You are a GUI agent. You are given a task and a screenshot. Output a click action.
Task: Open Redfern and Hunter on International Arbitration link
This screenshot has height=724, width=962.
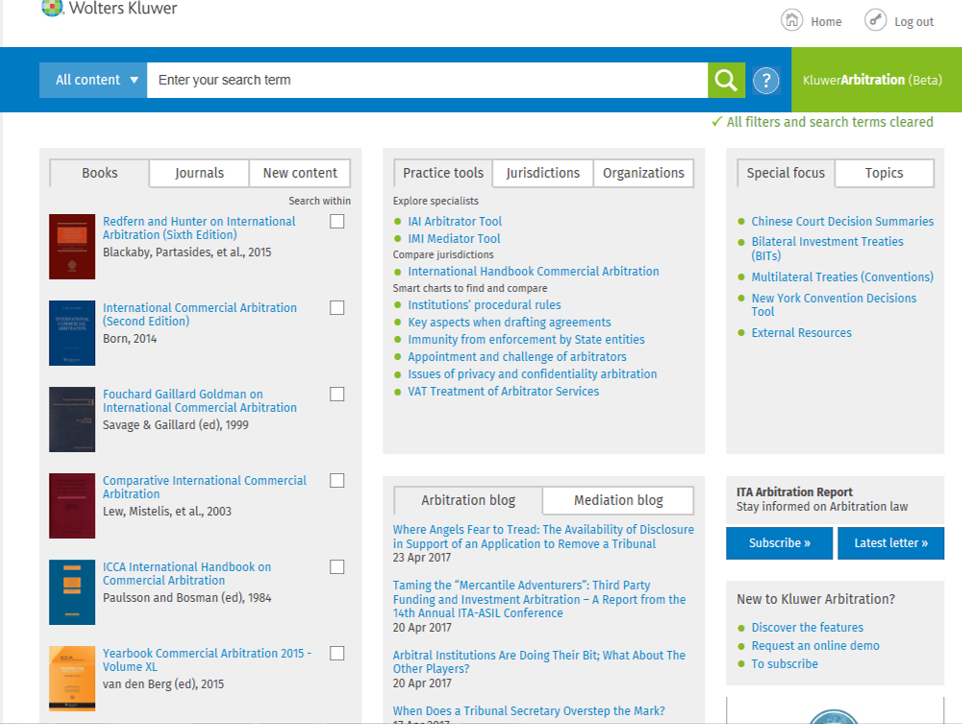pos(199,228)
